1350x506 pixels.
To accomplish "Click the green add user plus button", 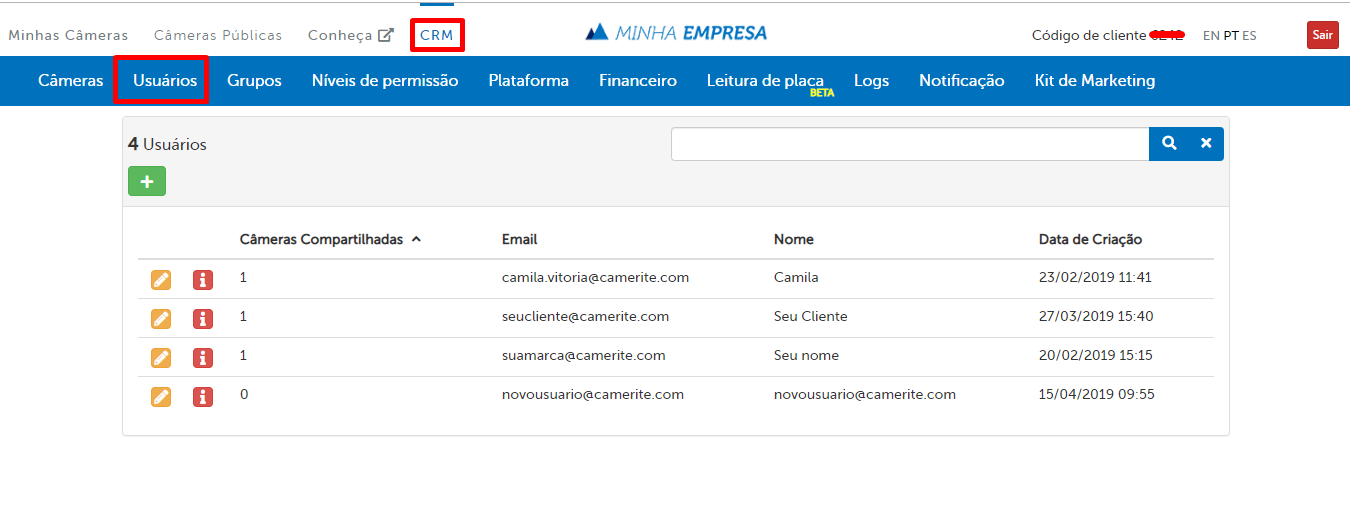I will tap(147, 181).
